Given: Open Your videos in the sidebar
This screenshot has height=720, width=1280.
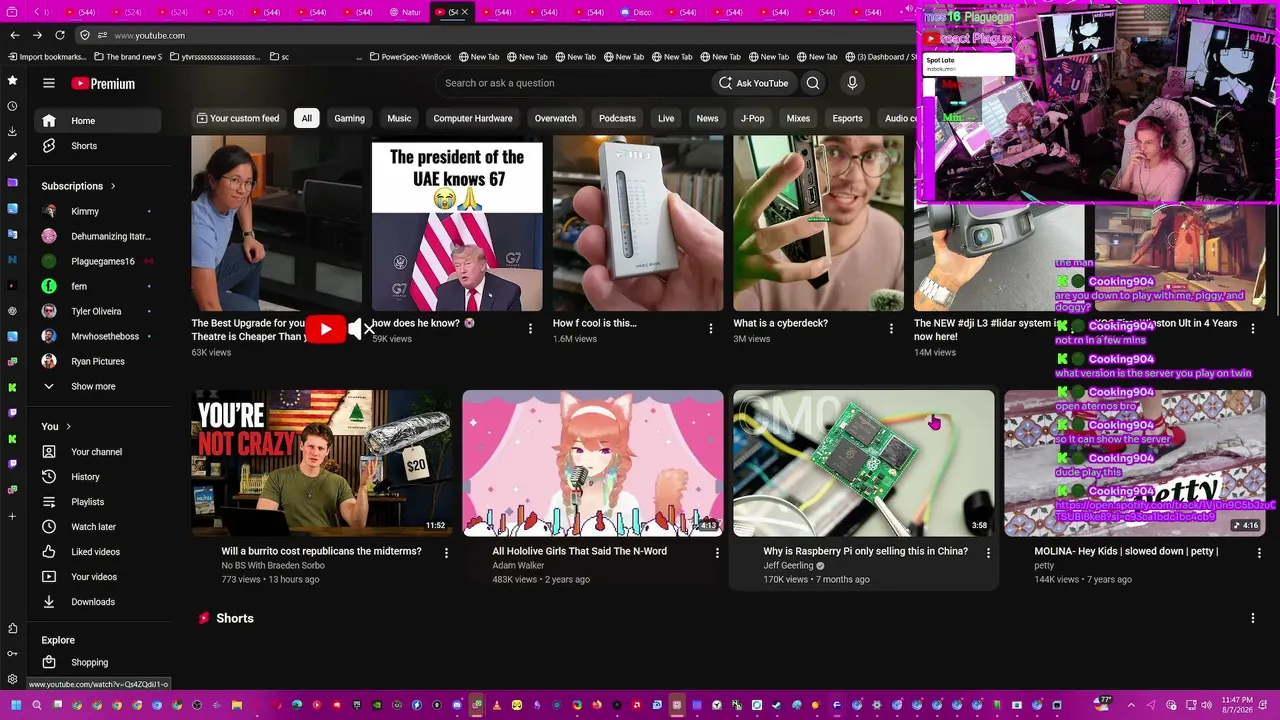Looking at the screenshot, I should [97, 577].
